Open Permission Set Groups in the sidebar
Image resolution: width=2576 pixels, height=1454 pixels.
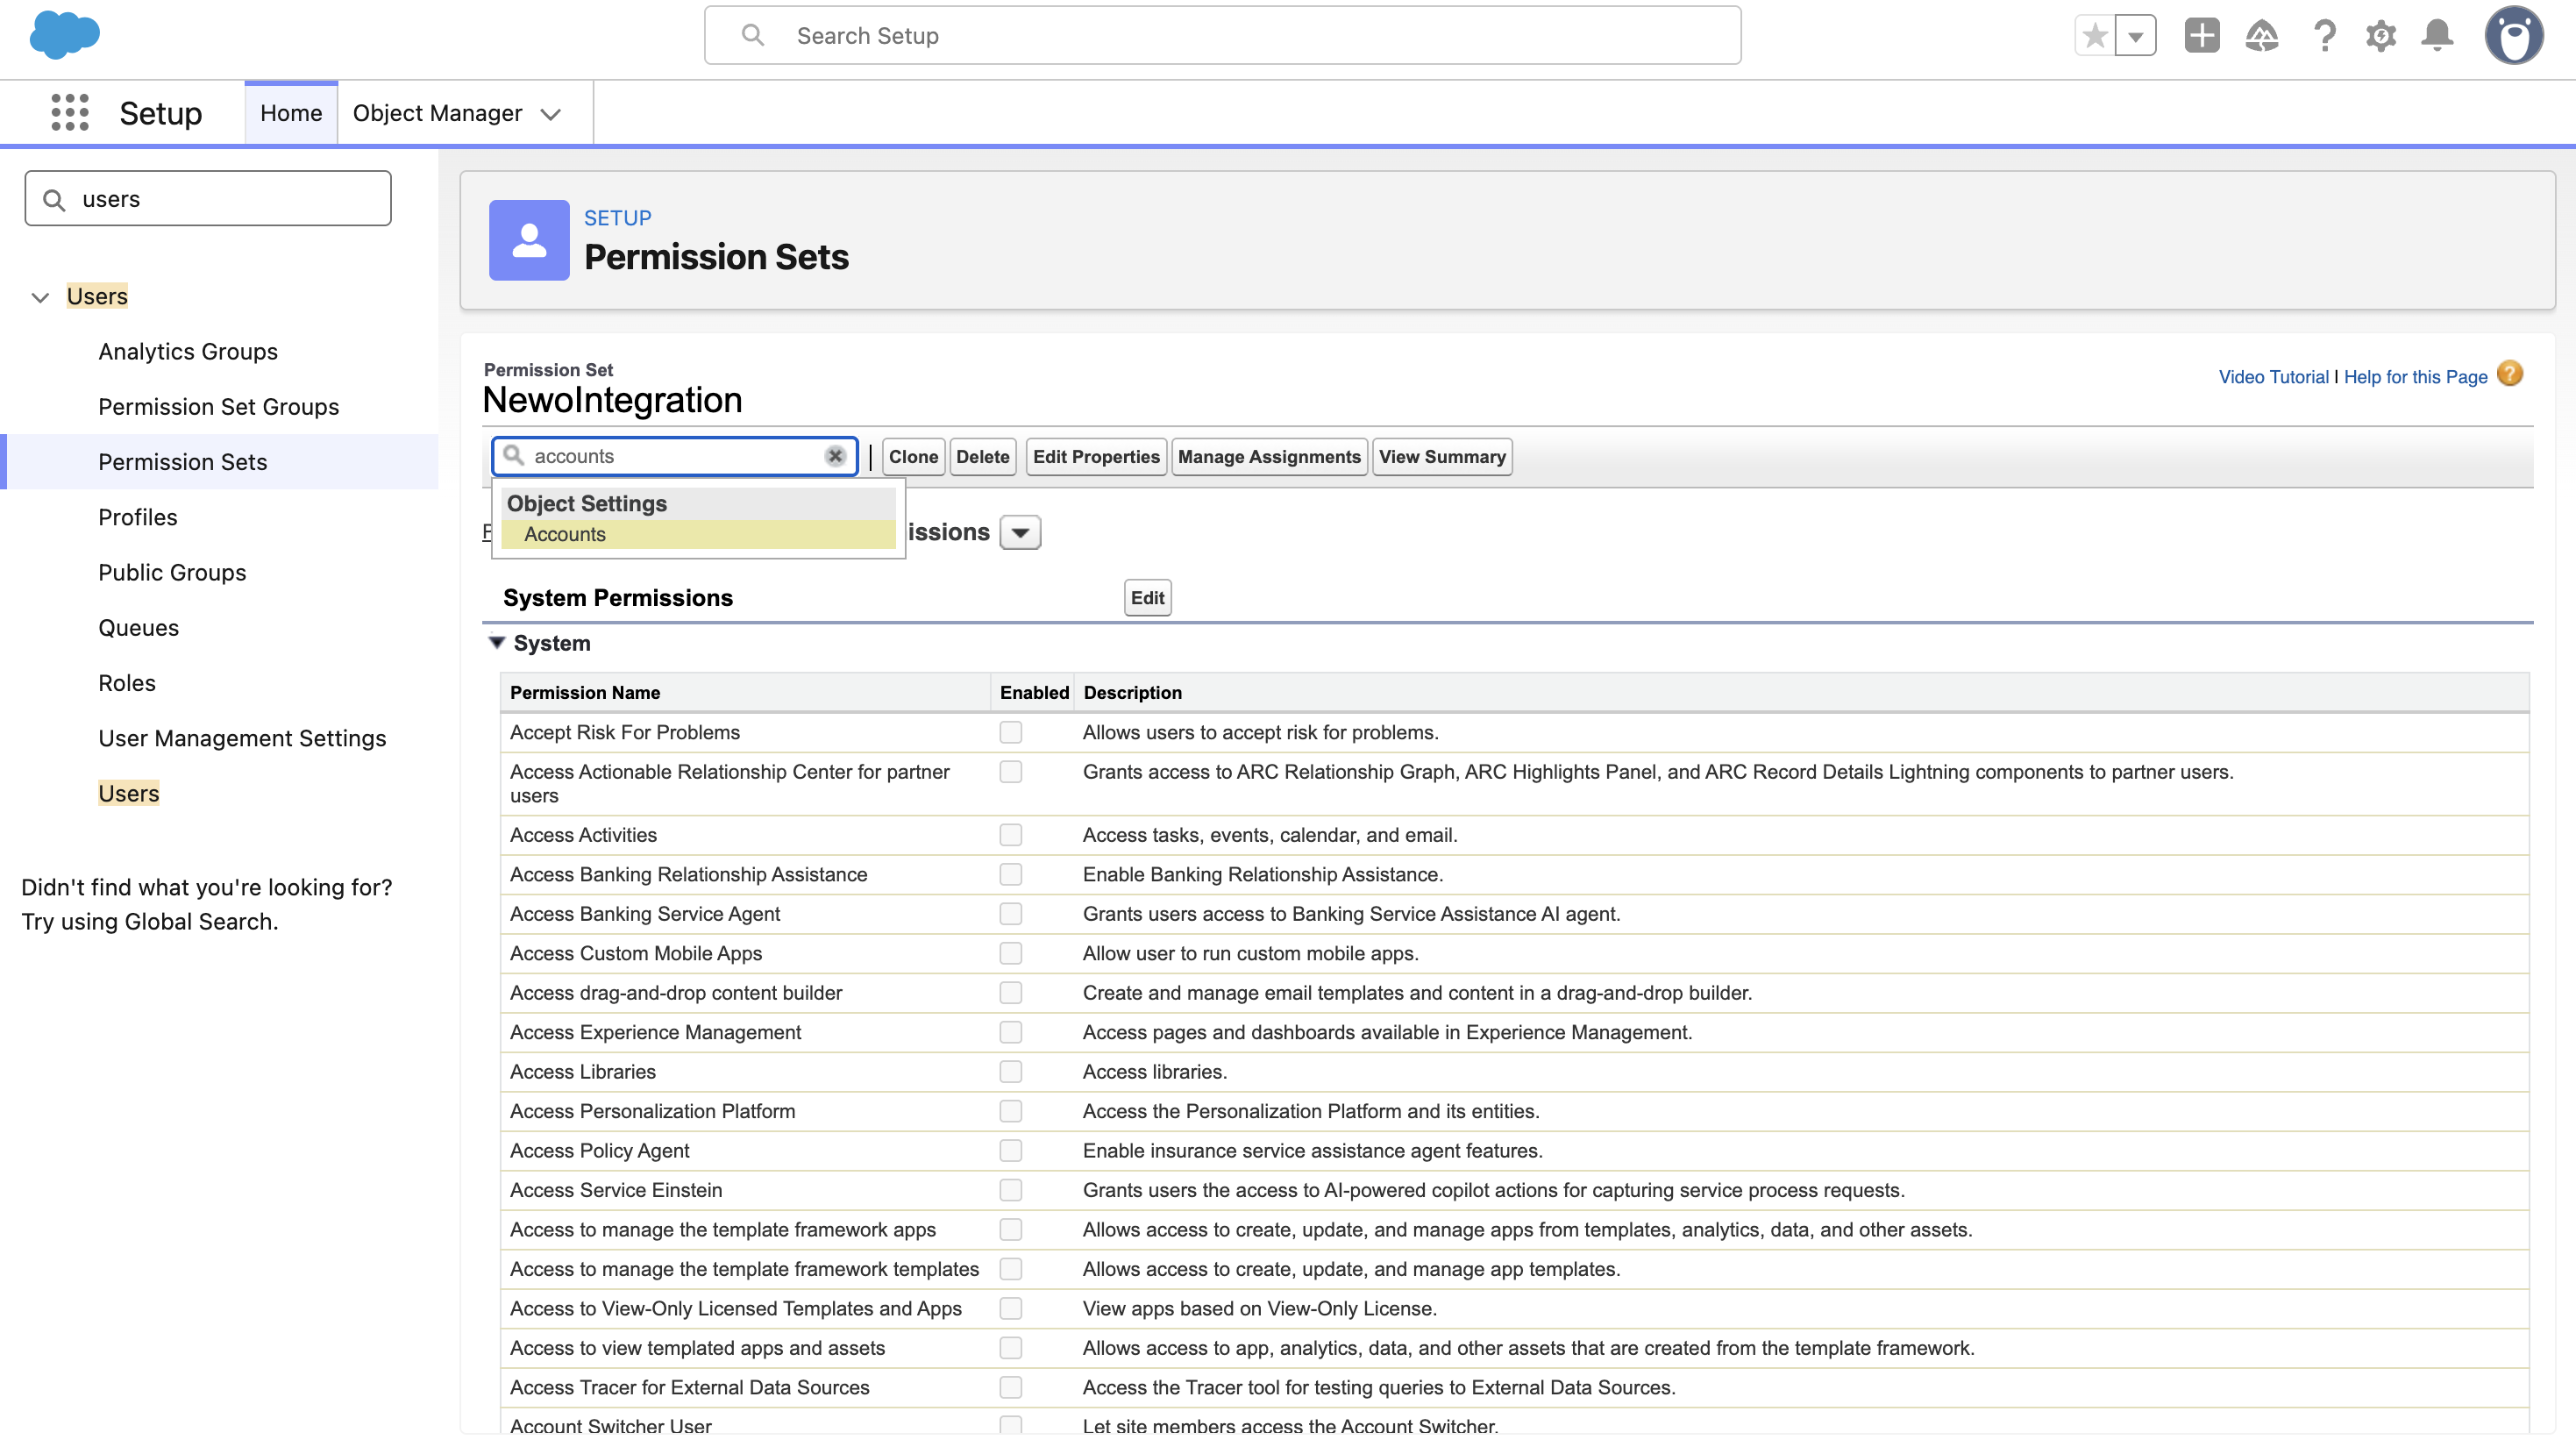pyautogui.click(x=219, y=407)
